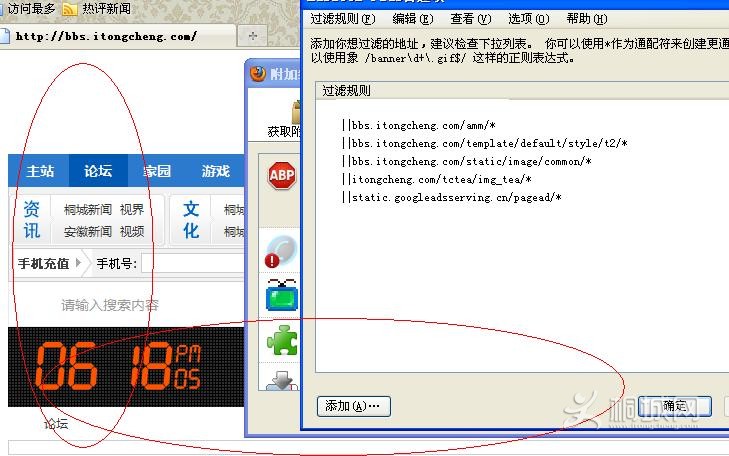
Task: Click the RSS icon beside 热评新闻 bookmark
Action: (70, 9)
